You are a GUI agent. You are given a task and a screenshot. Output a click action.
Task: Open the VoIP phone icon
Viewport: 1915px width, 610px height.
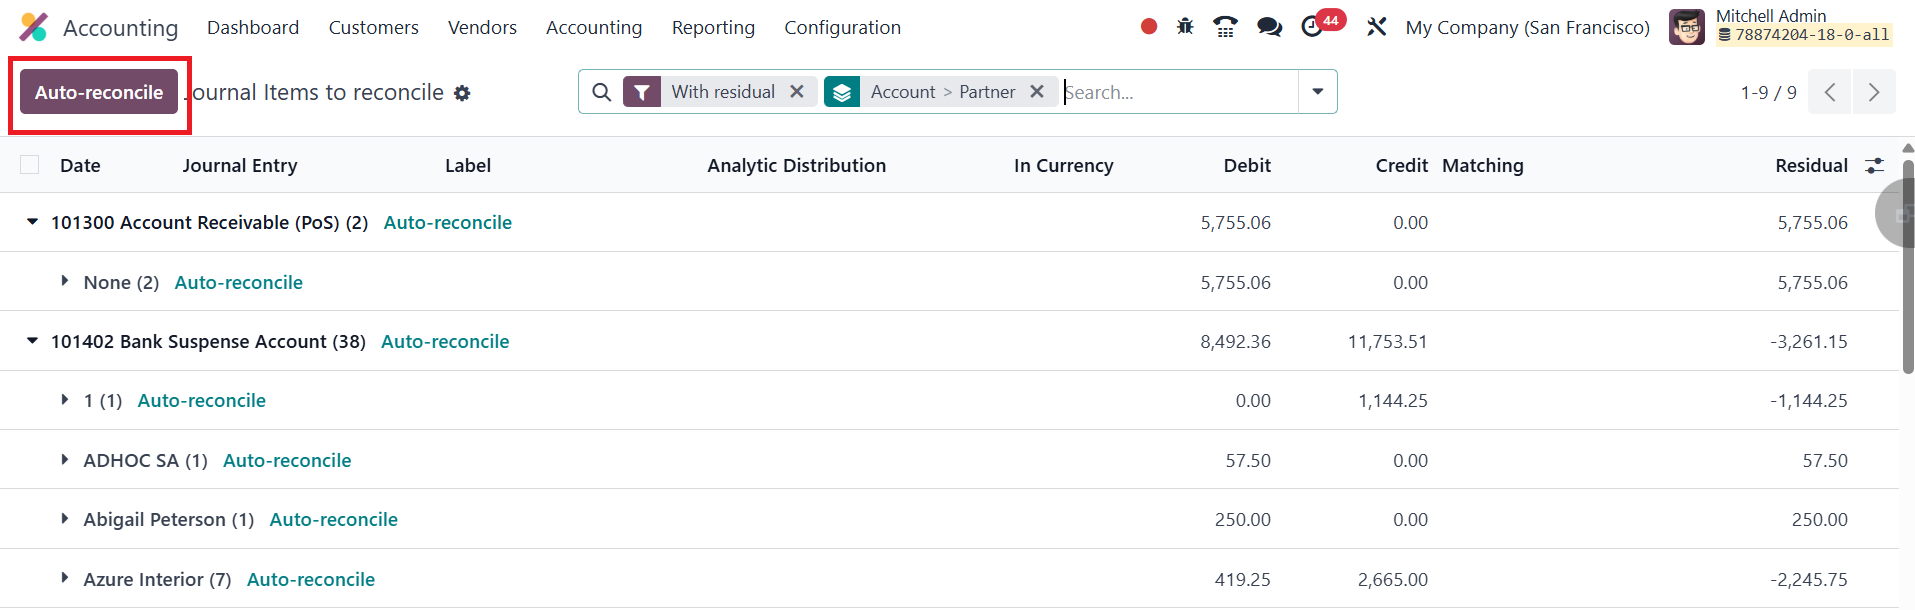1225,27
